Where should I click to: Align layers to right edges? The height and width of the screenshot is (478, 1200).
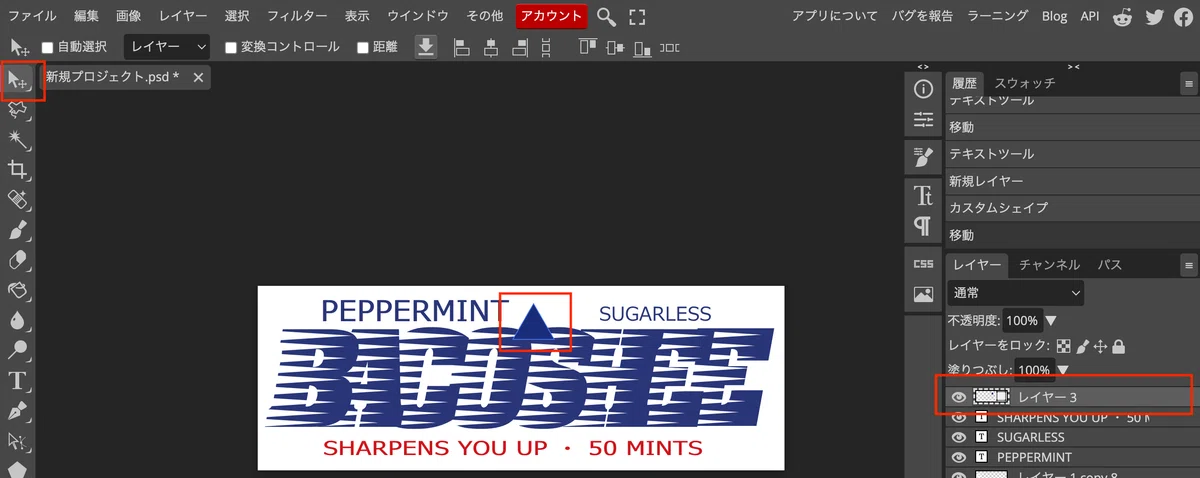pyautogui.click(x=519, y=47)
